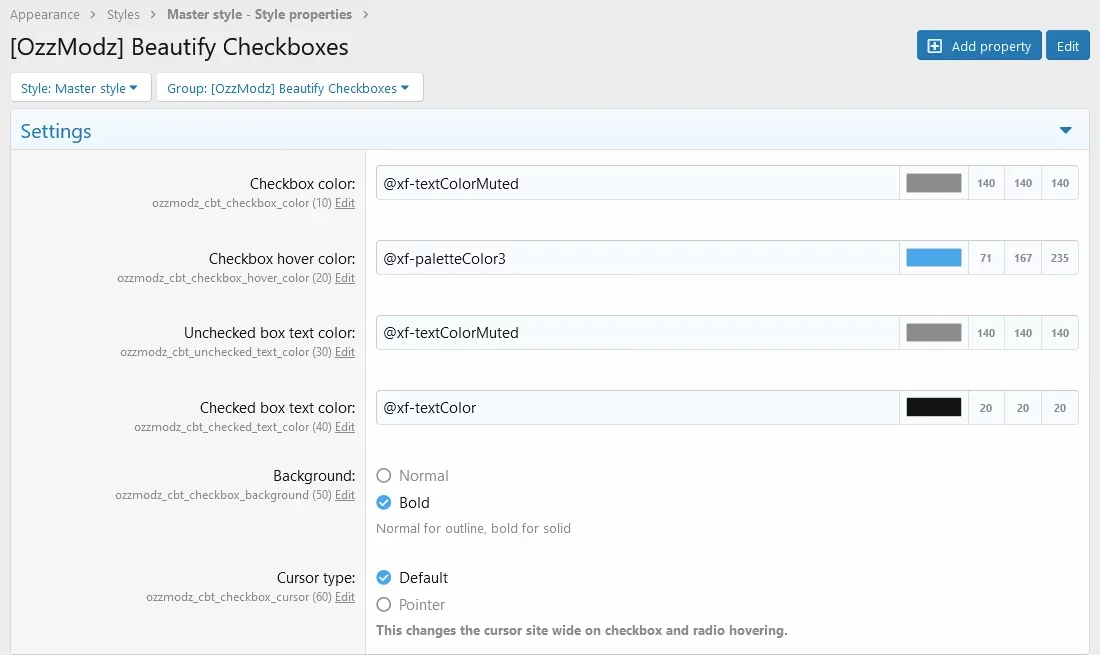The width and height of the screenshot is (1100, 655).
Task: Click Edit link under Checkbox hover color
Action: (x=345, y=278)
